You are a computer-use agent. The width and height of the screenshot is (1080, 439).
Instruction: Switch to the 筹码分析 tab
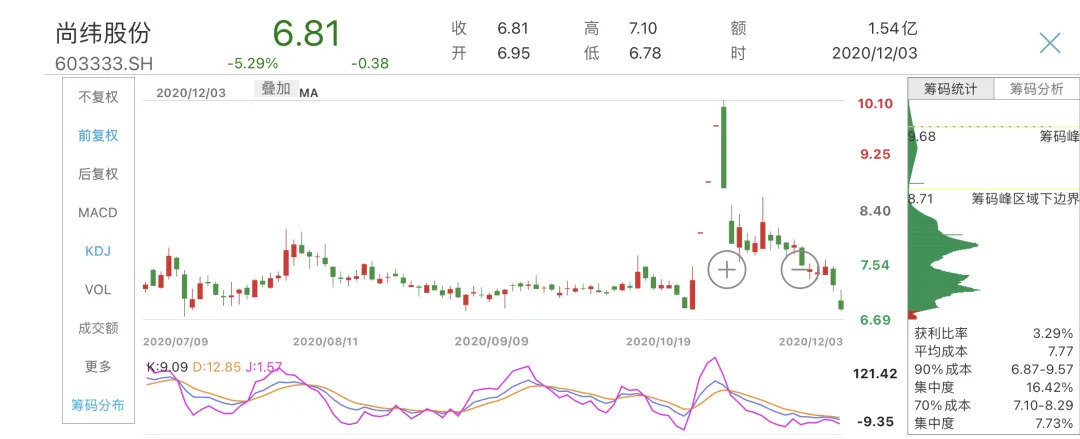[1036, 89]
